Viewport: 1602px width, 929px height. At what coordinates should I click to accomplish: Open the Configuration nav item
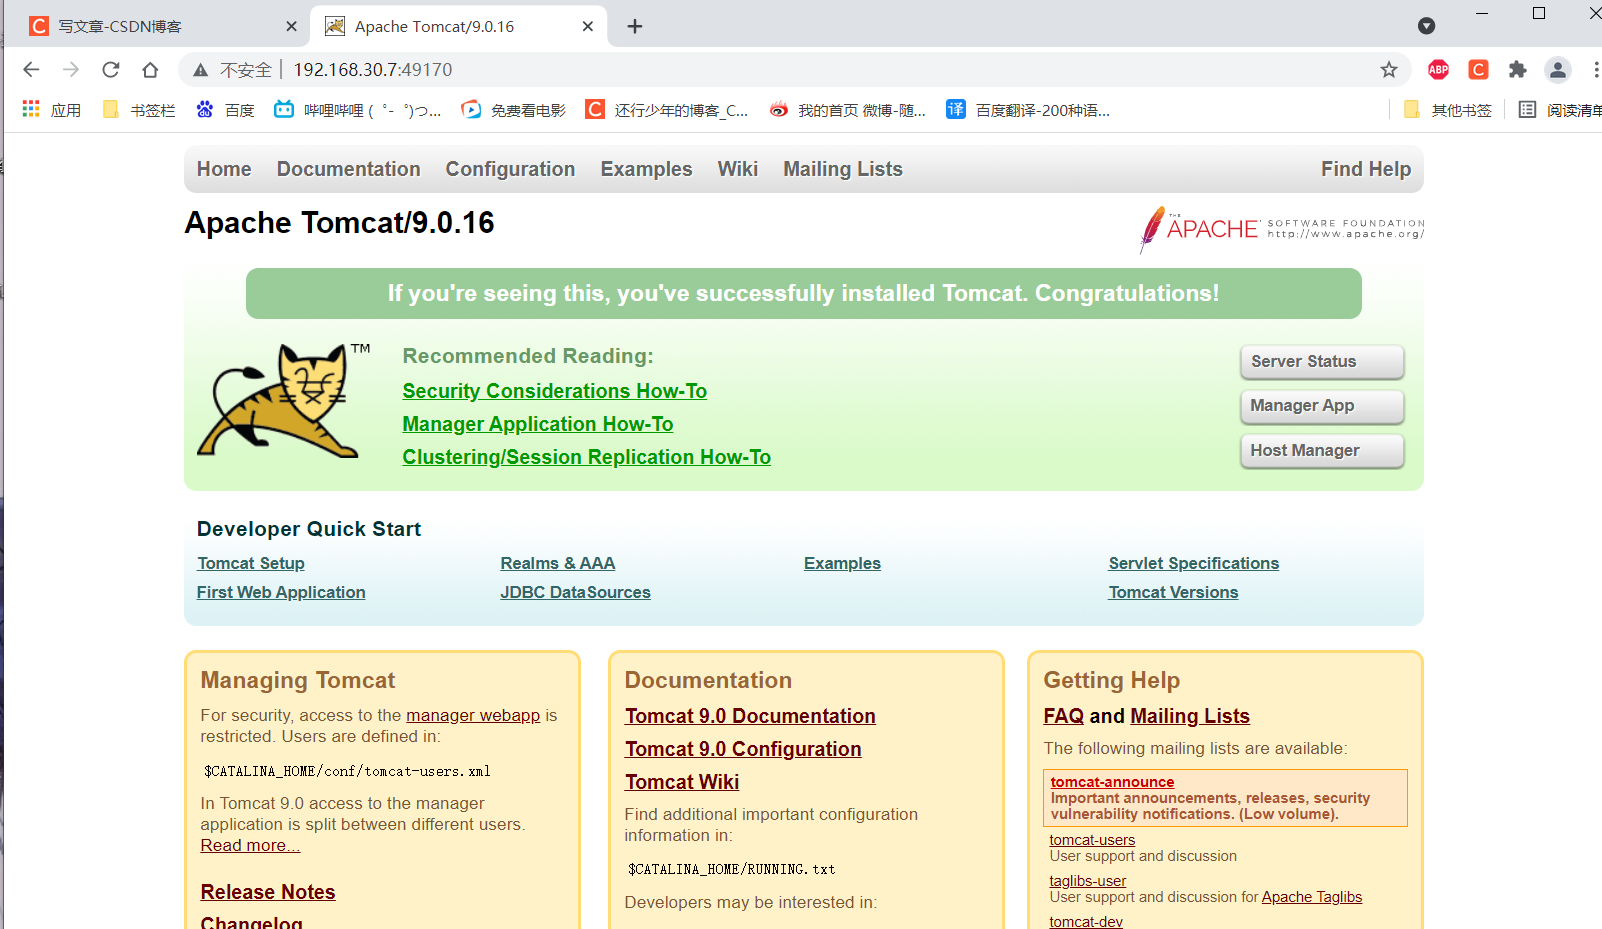click(510, 169)
